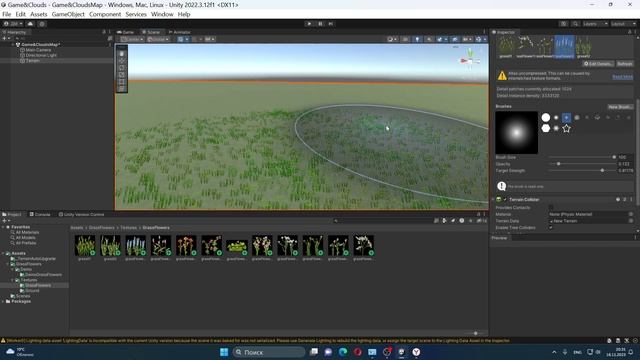The height and width of the screenshot is (360, 640).
Task: Select the Rect tool in scene overlay
Action: click(122, 82)
